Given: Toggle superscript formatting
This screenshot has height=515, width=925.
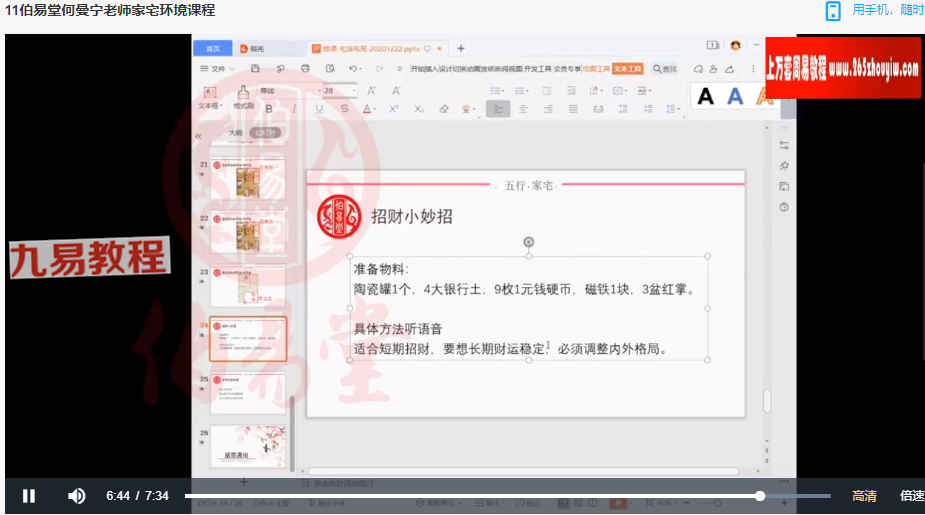Looking at the screenshot, I should tap(393, 109).
